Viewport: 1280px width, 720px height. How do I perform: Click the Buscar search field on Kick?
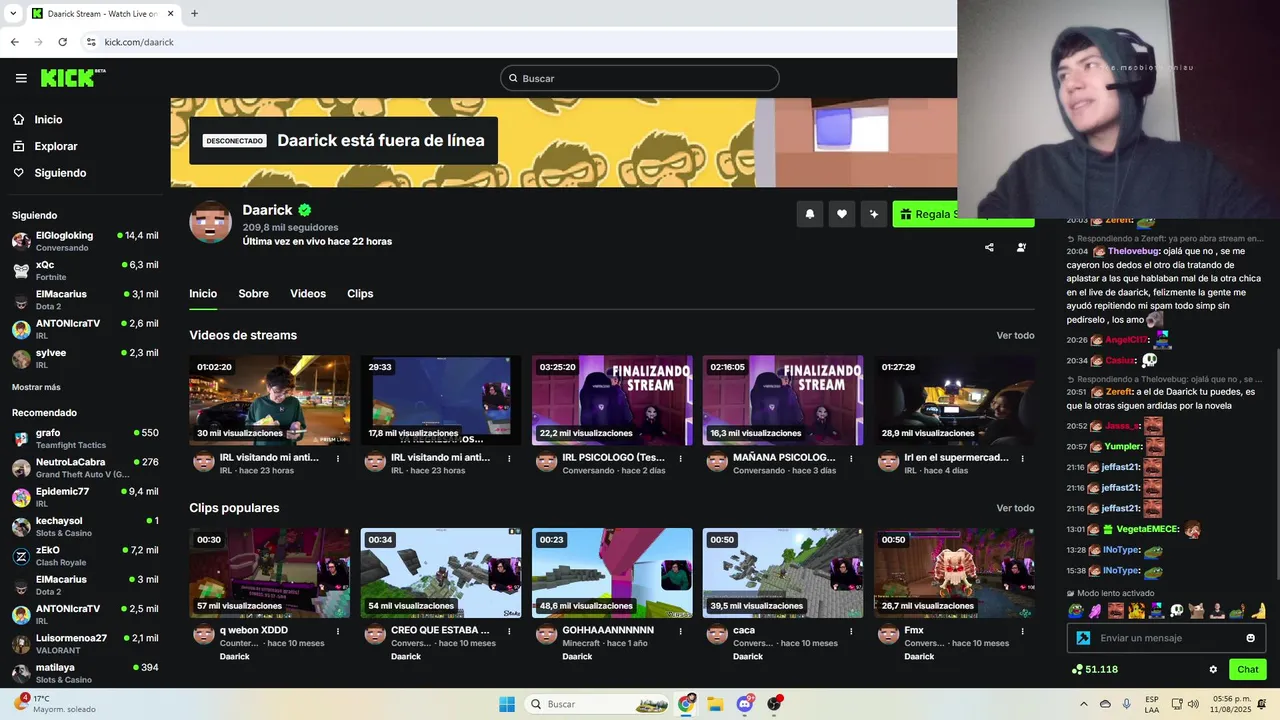coord(640,78)
